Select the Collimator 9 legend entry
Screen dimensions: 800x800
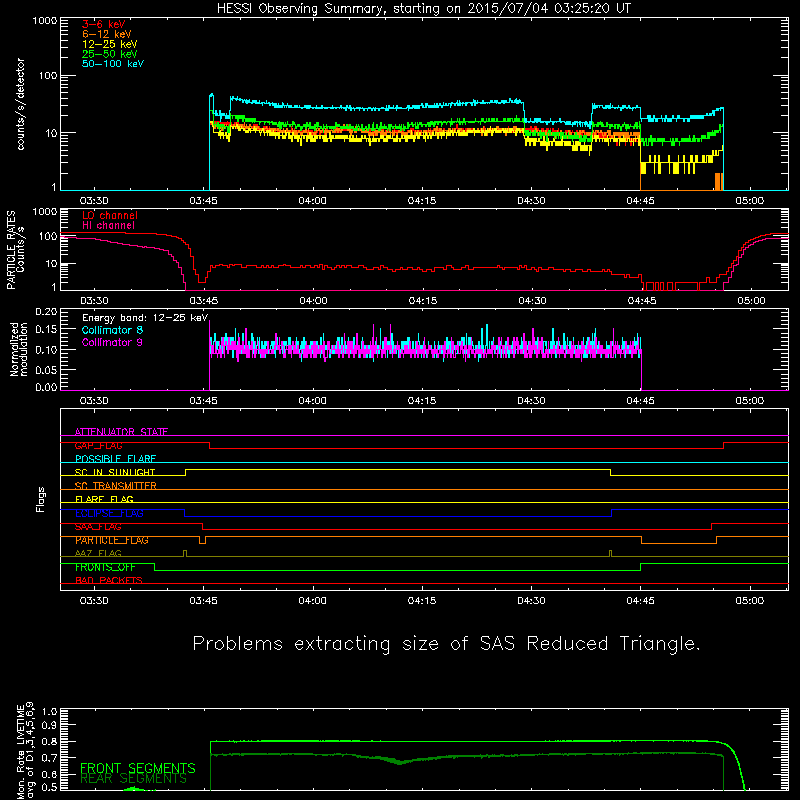click(x=112, y=342)
